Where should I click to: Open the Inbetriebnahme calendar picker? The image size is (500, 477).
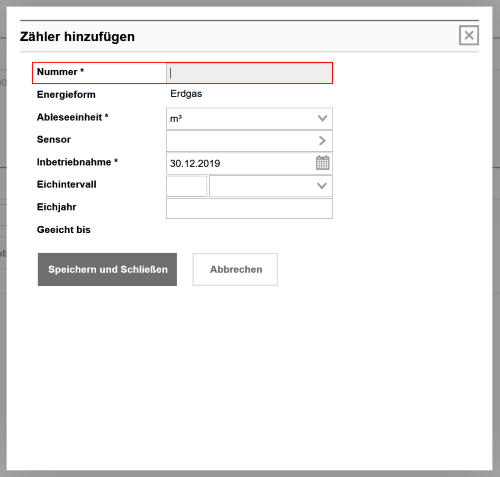pos(322,163)
